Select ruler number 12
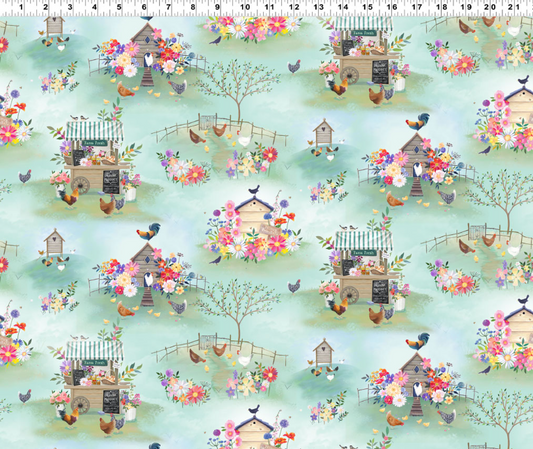This screenshot has width=533, height=449. (294, 7)
